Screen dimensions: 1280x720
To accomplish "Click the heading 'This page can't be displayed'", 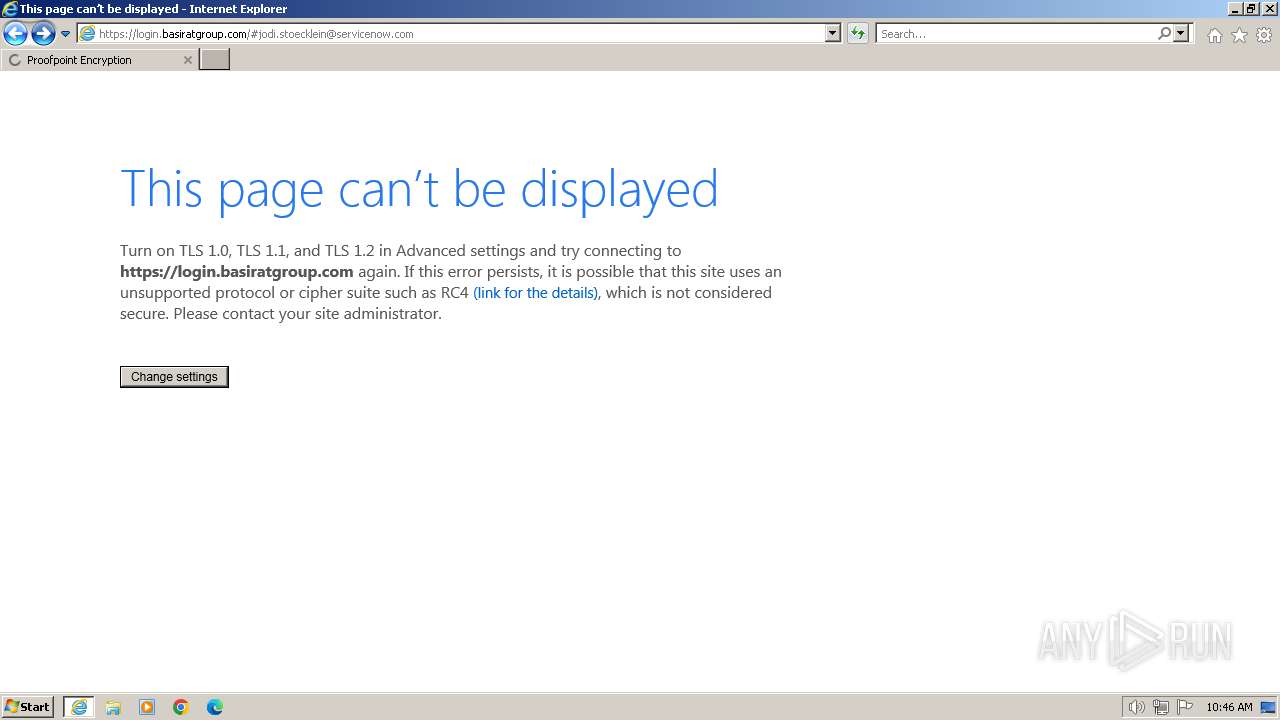I will [x=419, y=188].
